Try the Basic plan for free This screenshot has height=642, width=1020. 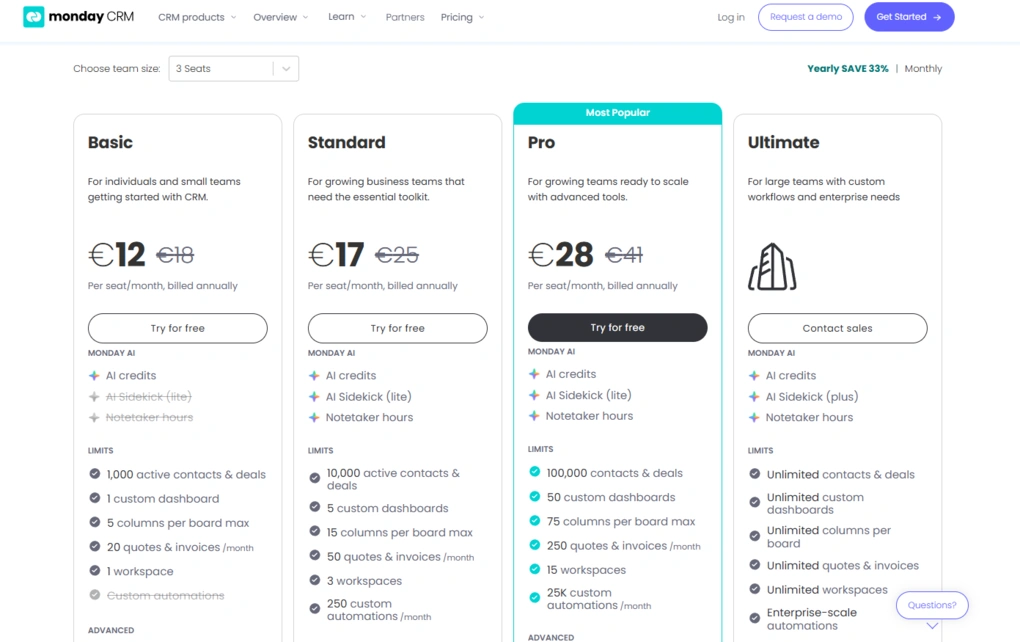click(x=178, y=328)
